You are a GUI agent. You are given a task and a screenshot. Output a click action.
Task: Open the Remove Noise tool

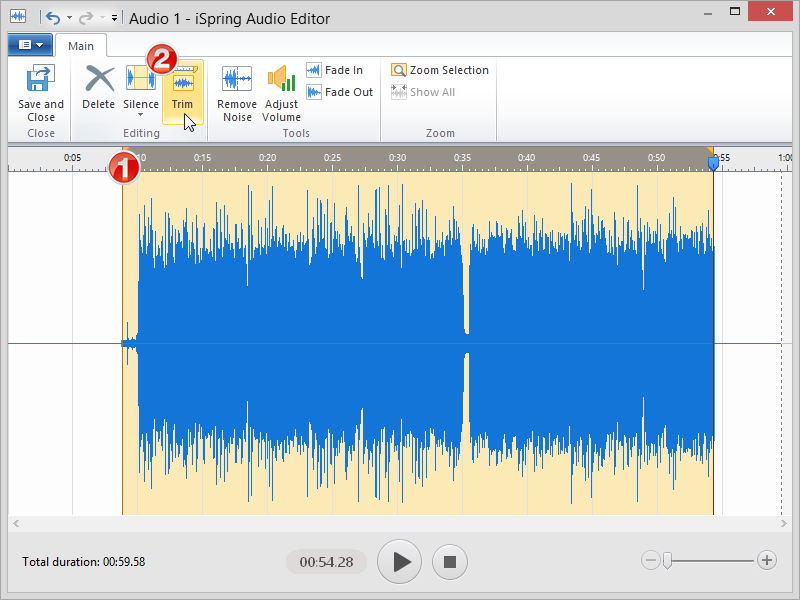click(x=237, y=93)
